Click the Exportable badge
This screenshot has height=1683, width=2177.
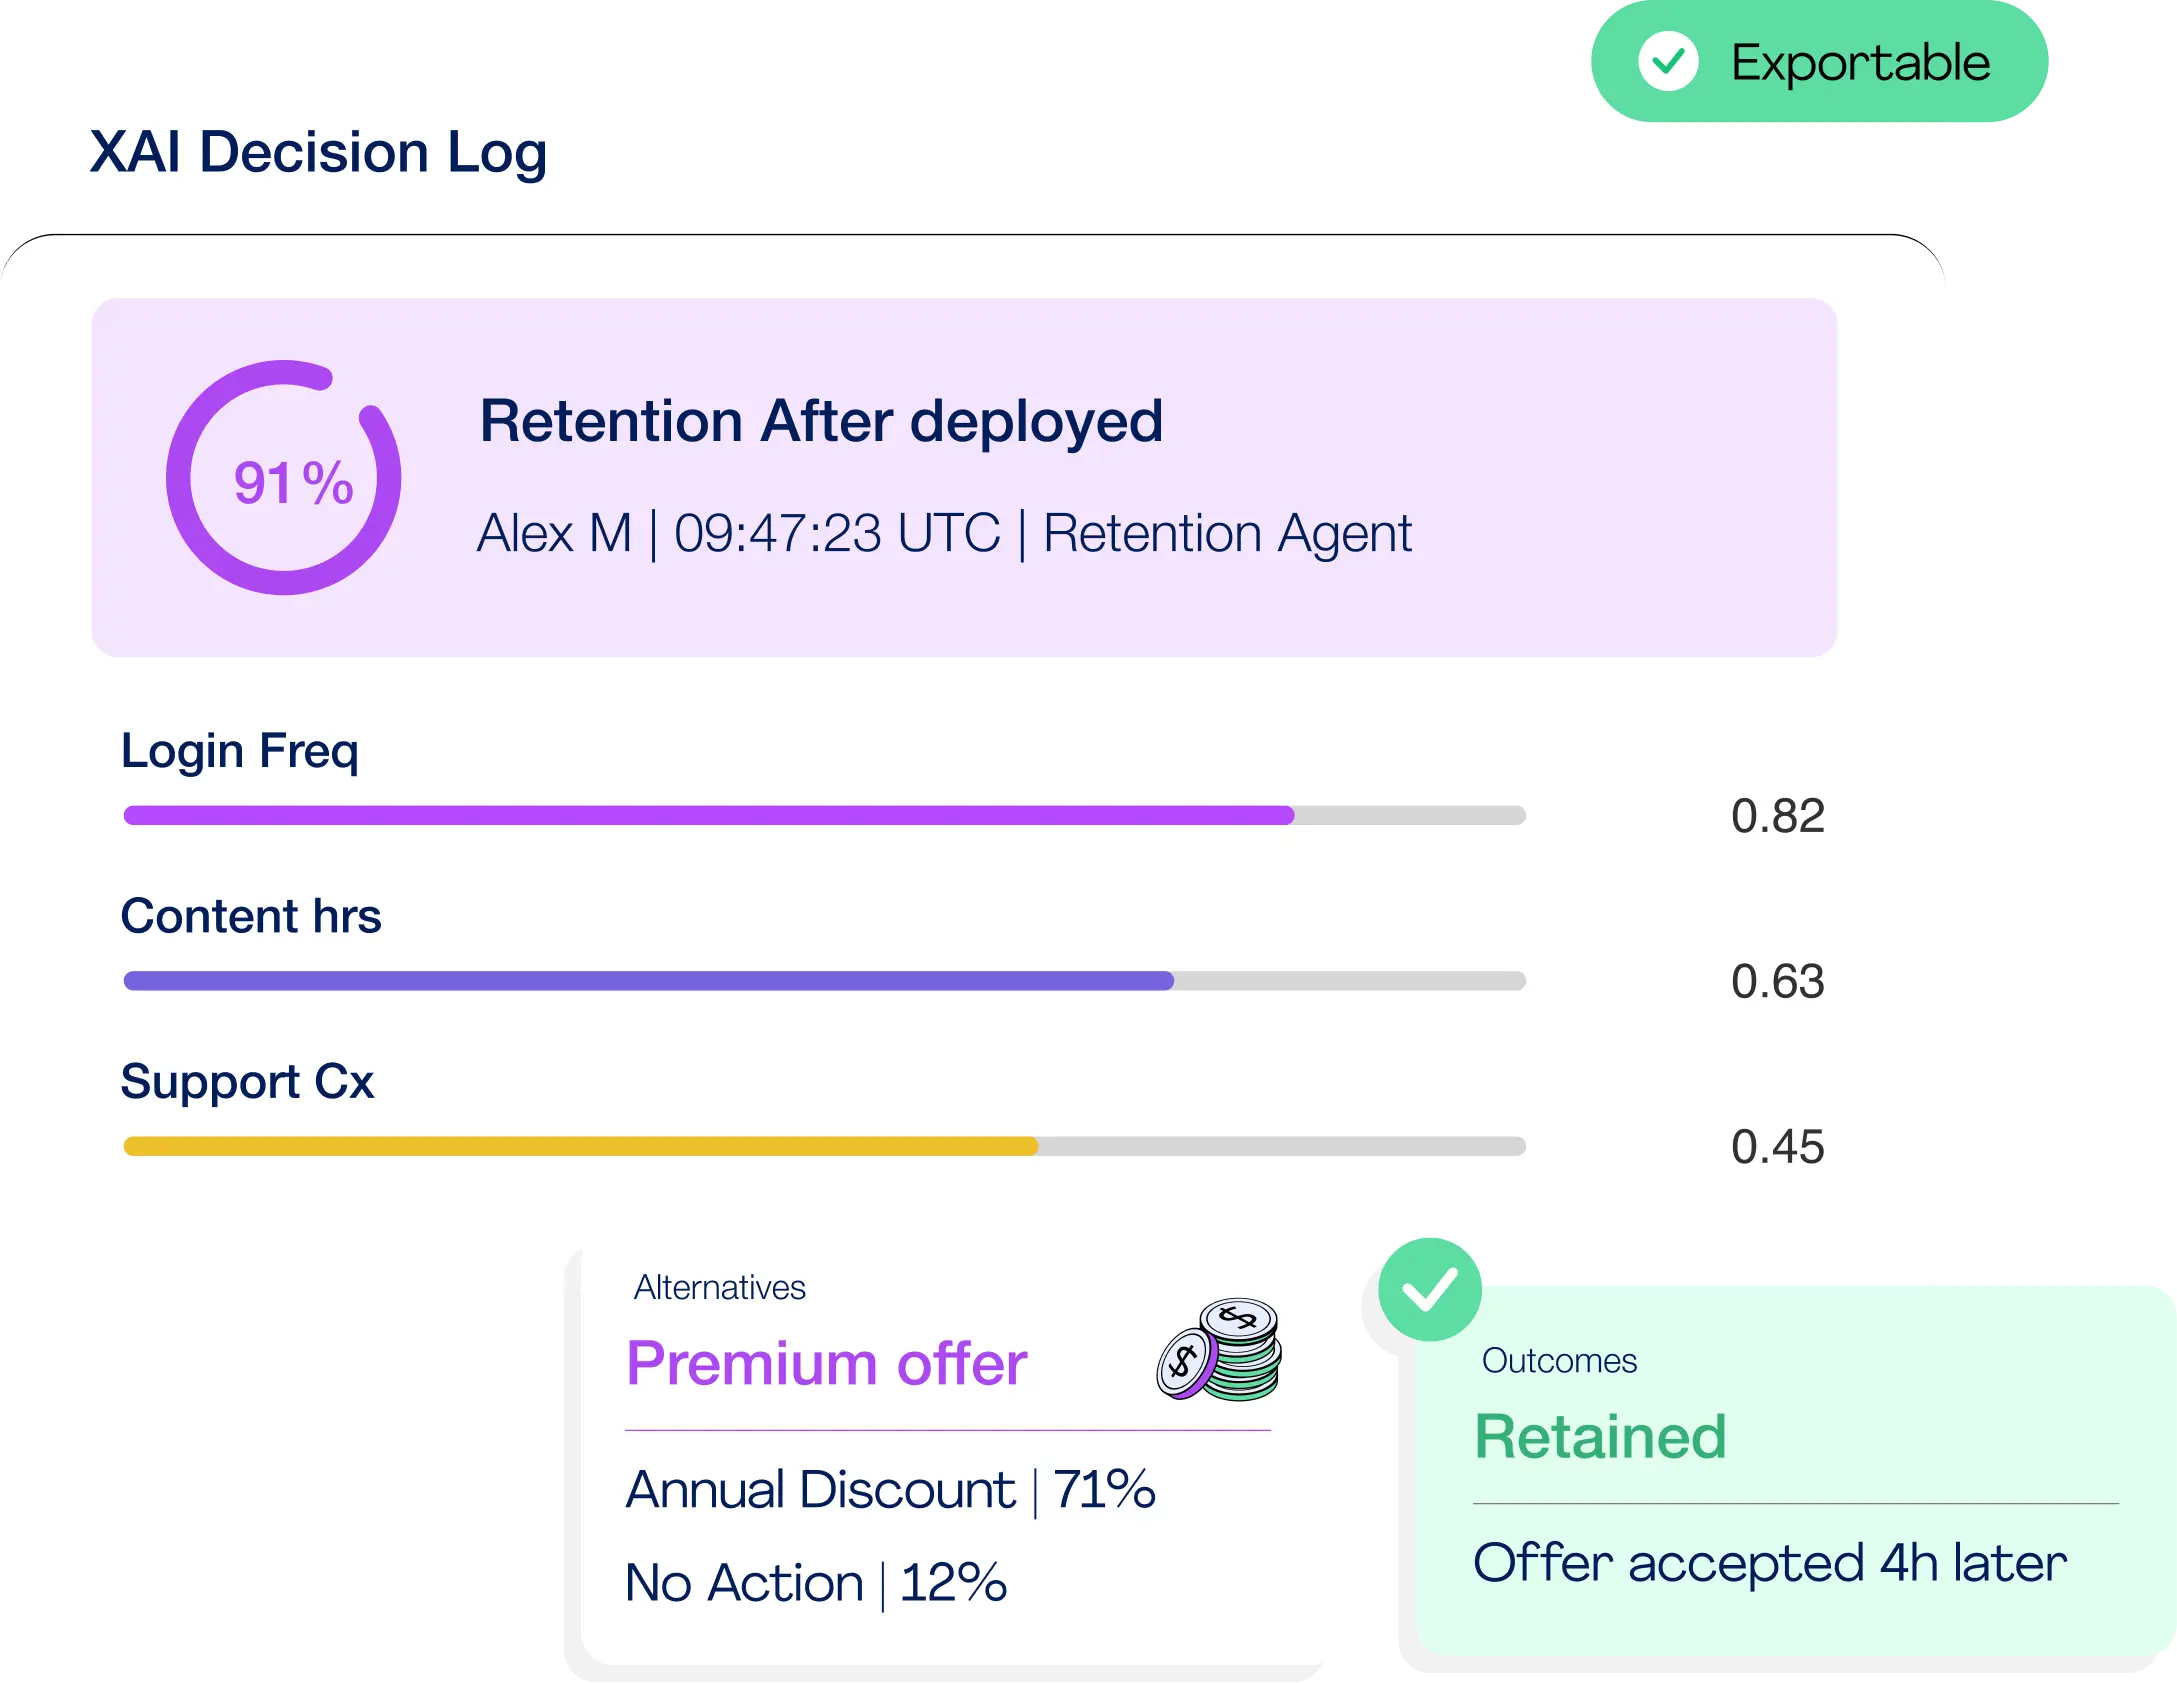1820,62
